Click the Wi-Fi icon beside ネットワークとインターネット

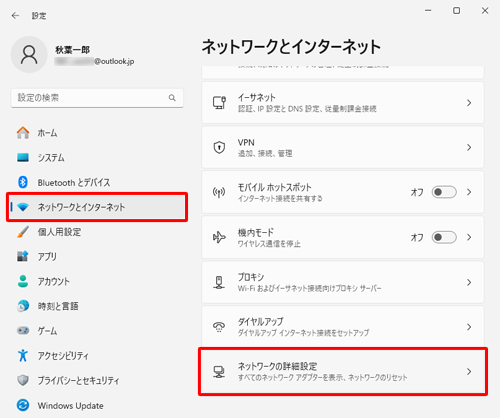23,207
